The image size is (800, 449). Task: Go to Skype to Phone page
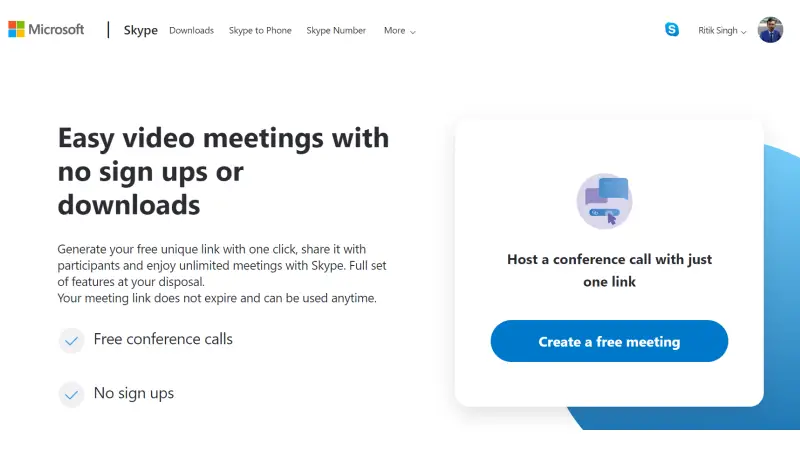coord(260,31)
